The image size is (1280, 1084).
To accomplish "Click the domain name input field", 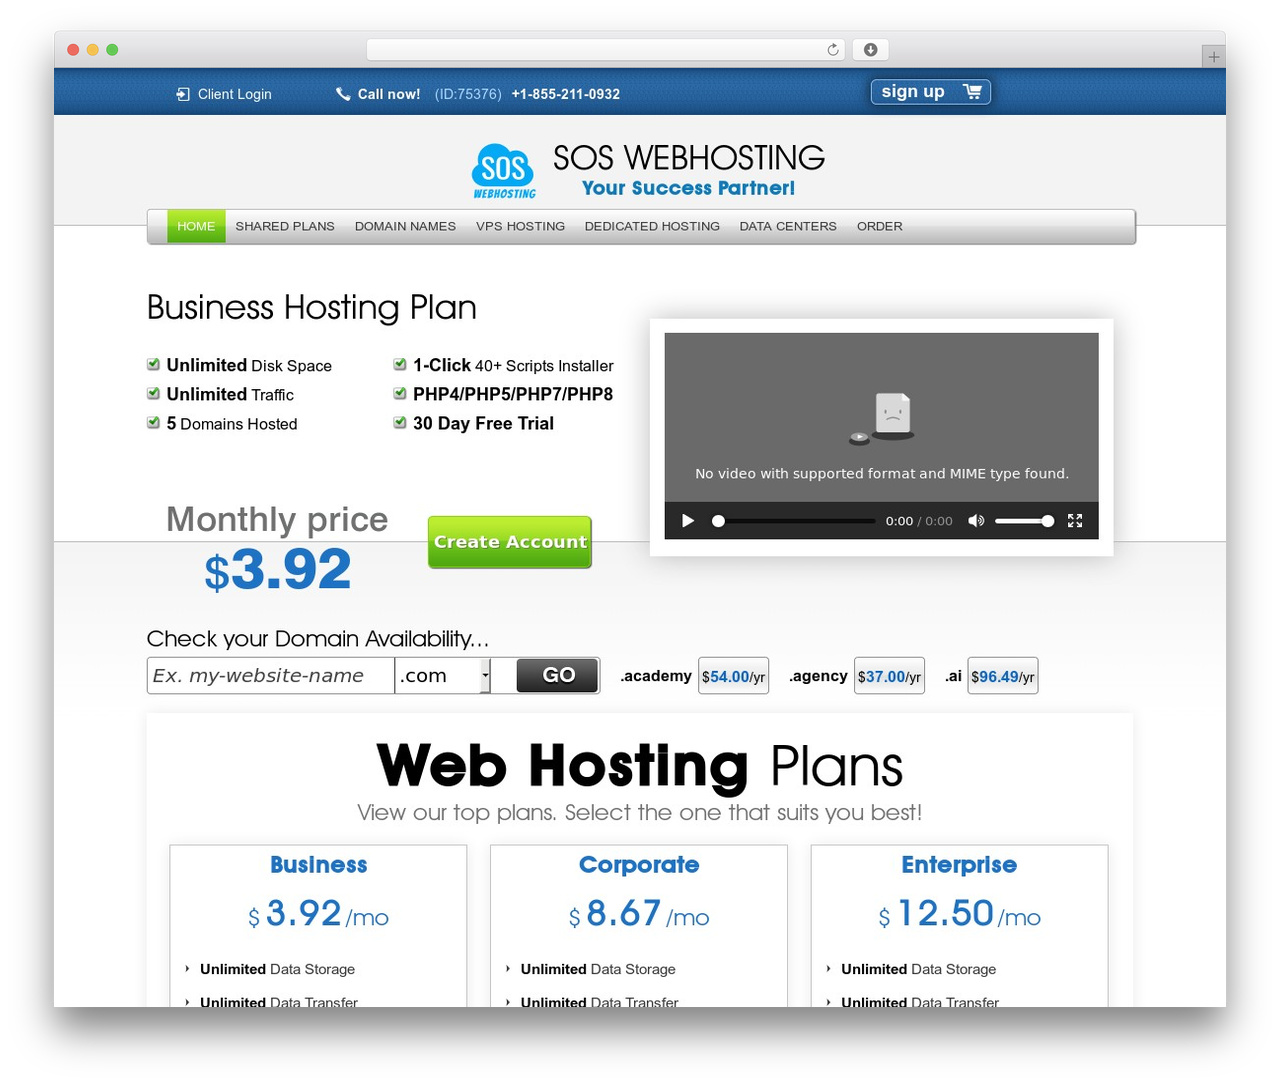I will point(271,676).
